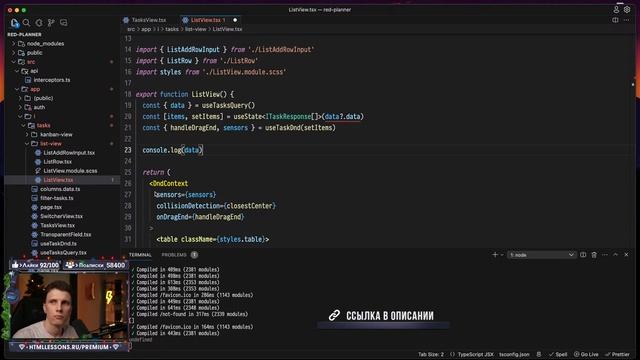
Task: Open the Source Control branch icon
Action: click(x=51, y=23)
